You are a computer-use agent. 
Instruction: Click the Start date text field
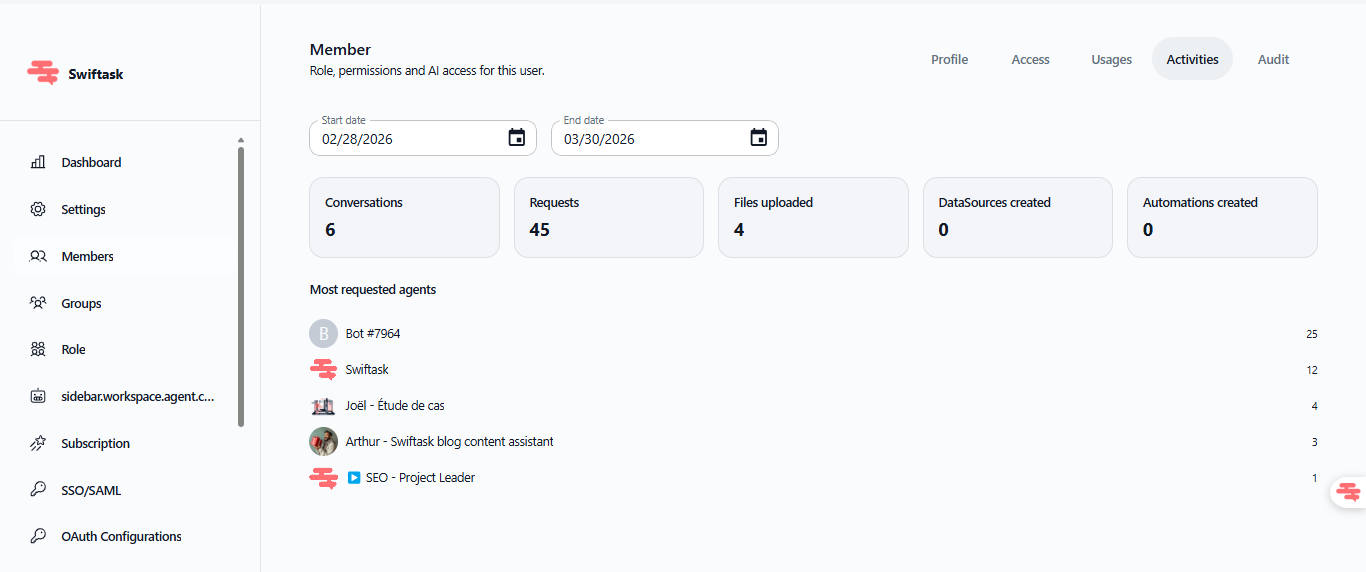[405, 139]
